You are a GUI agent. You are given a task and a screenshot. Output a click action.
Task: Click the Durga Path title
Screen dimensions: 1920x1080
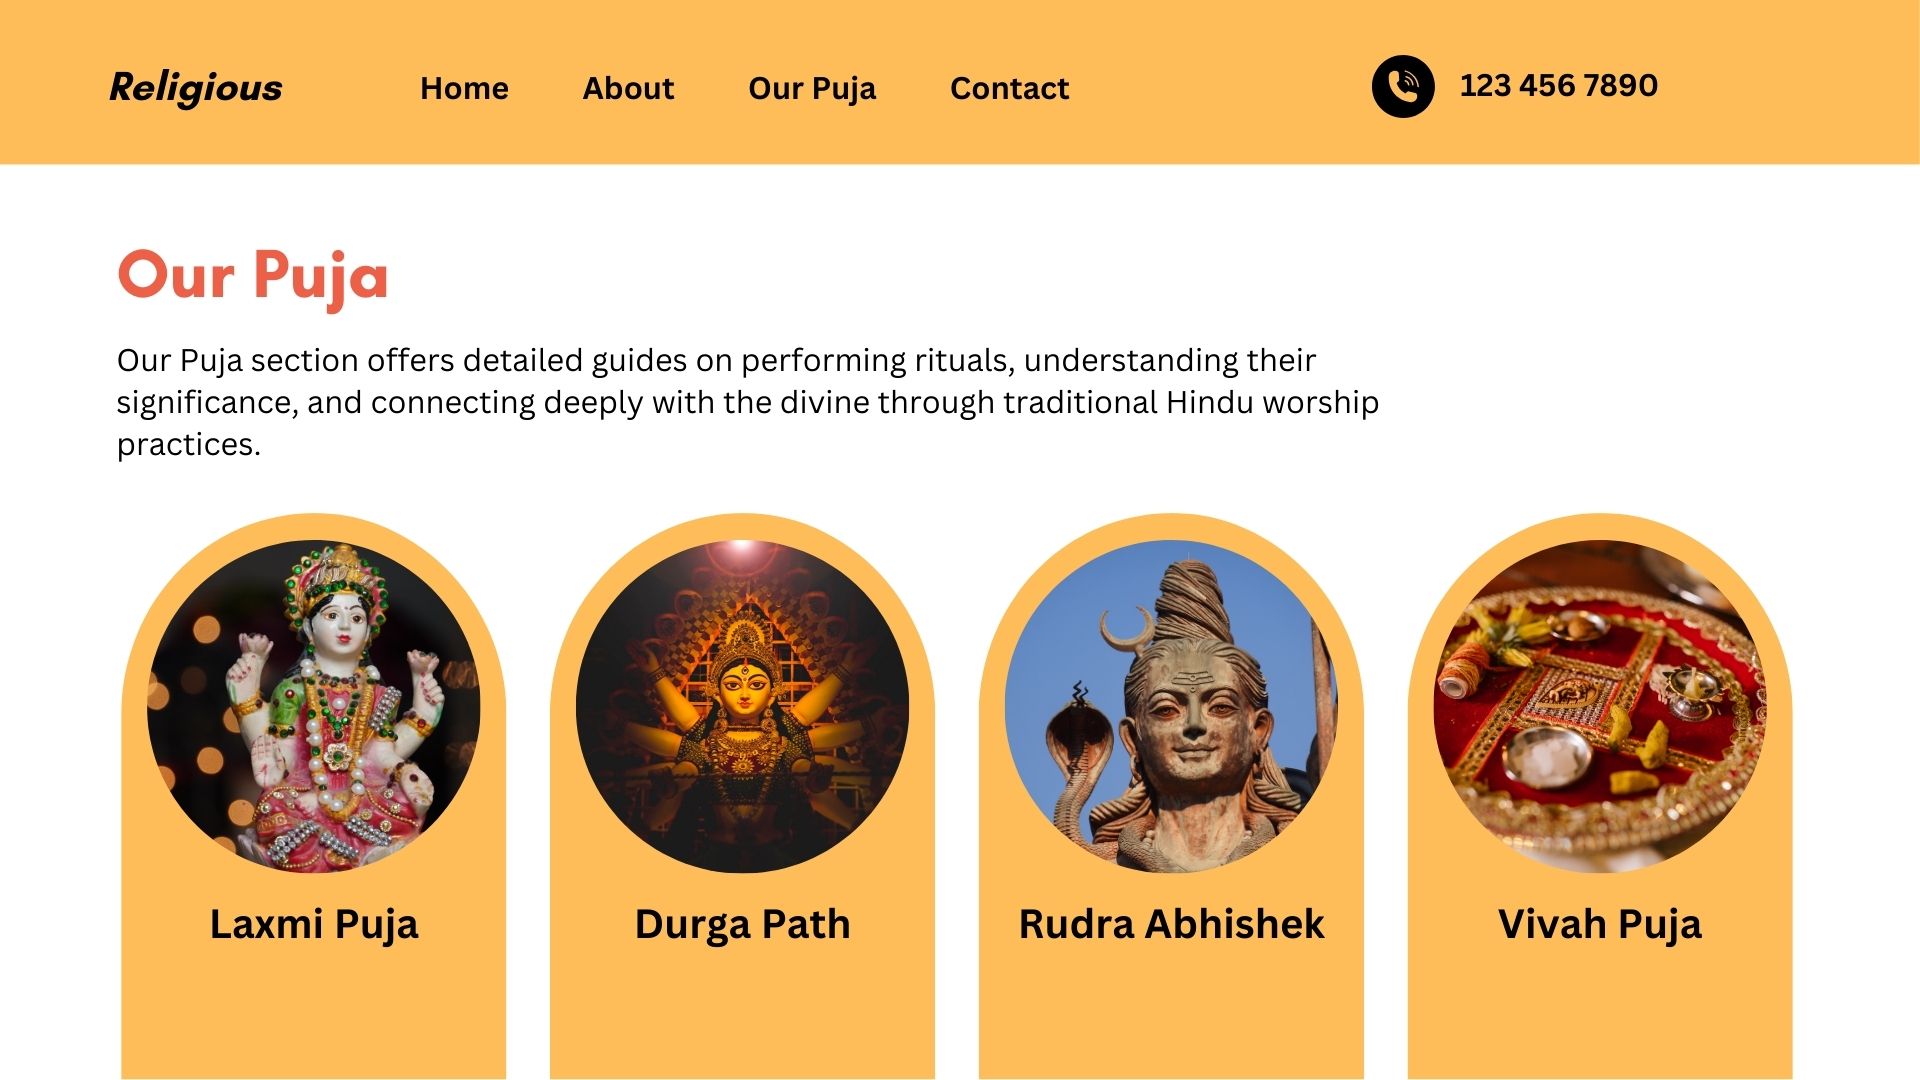tap(742, 924)
